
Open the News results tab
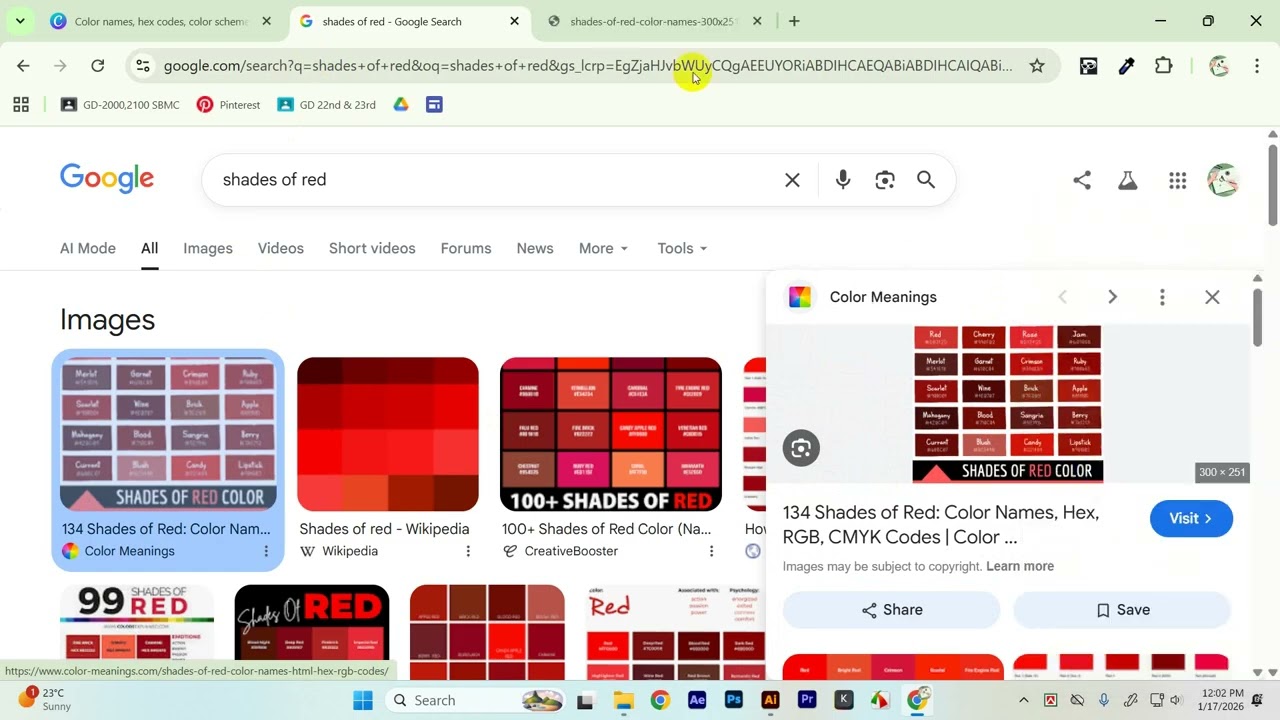[x=535, y=248]
